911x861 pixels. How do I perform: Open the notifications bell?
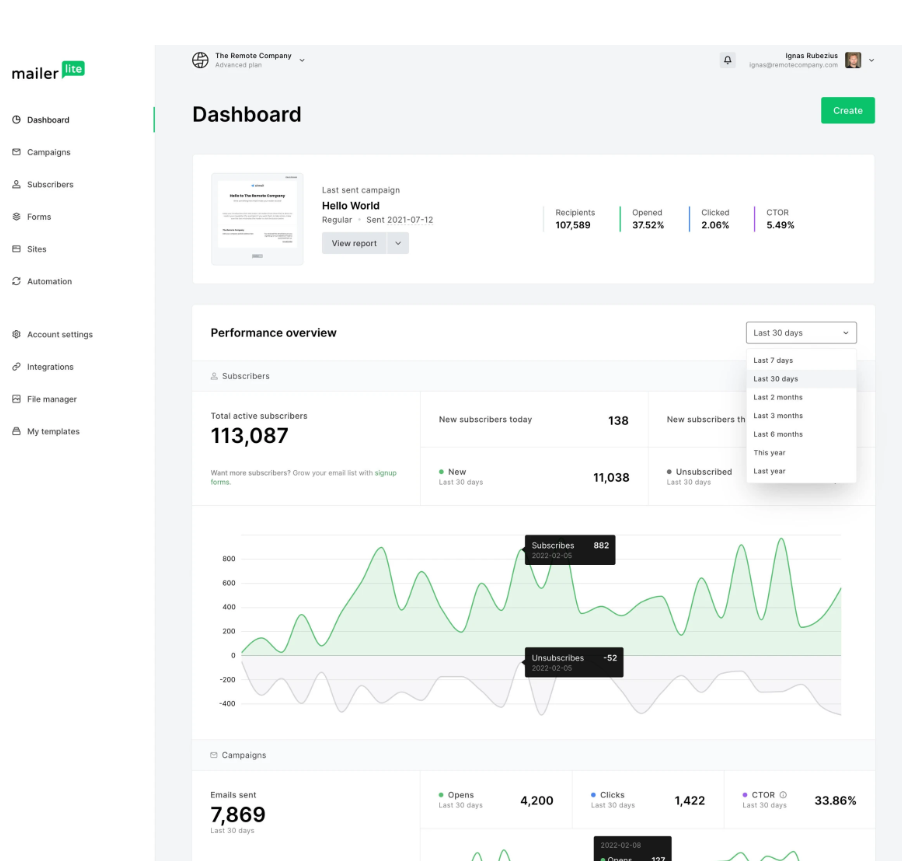727,60
